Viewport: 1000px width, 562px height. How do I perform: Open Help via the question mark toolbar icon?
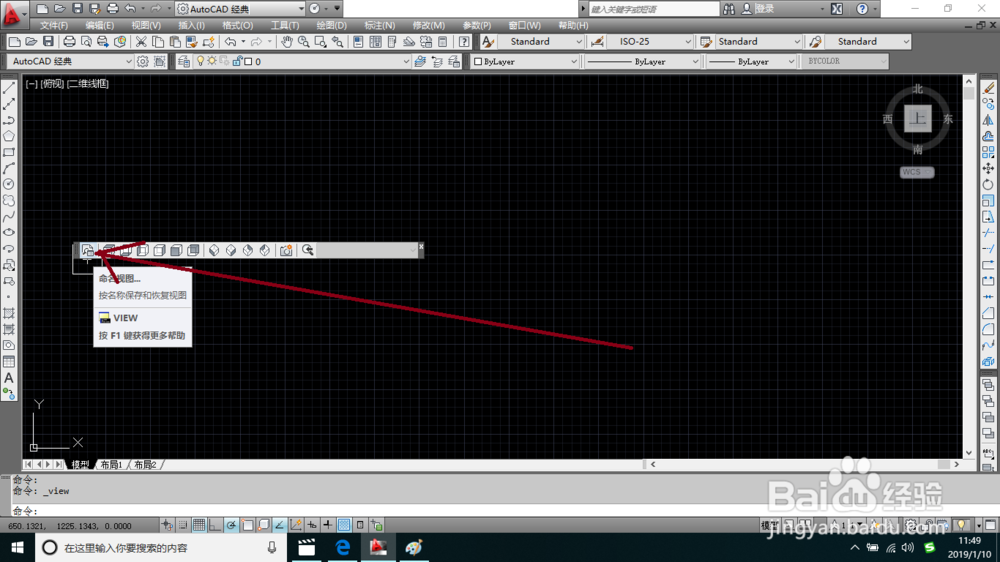(464, 41)
